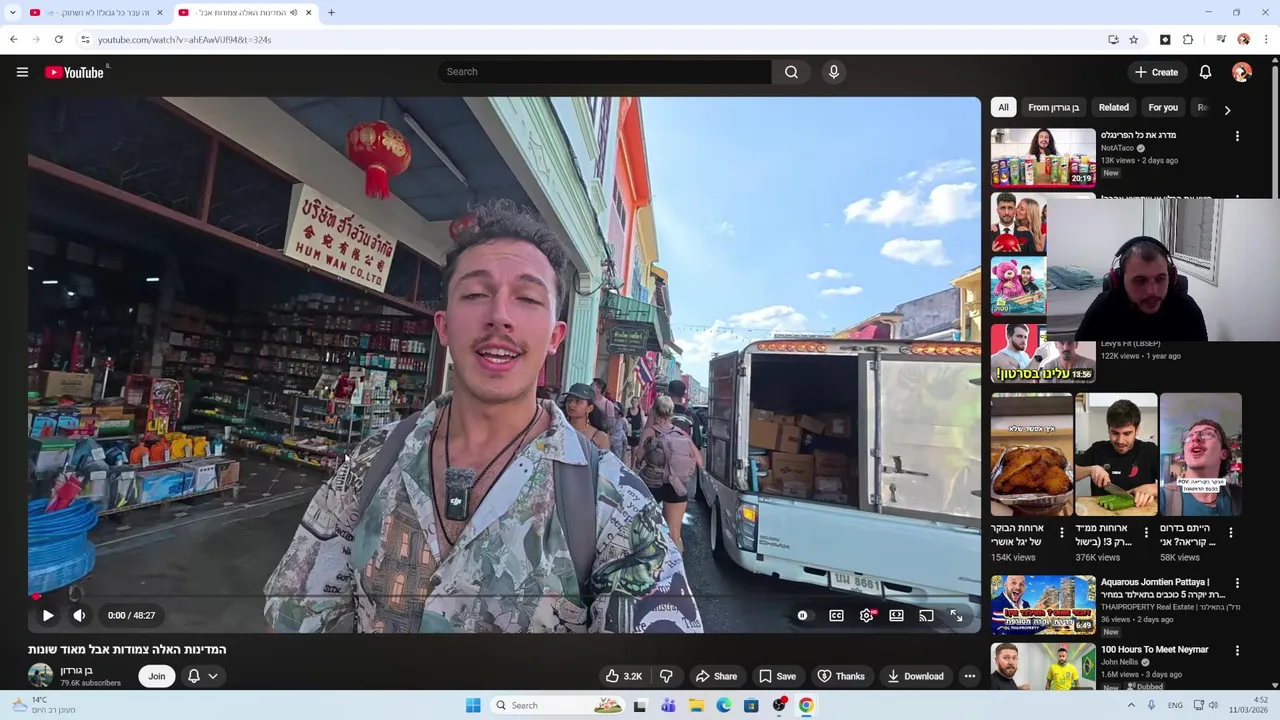Open the Chrome three-dot menu

tap(1266, 39)
